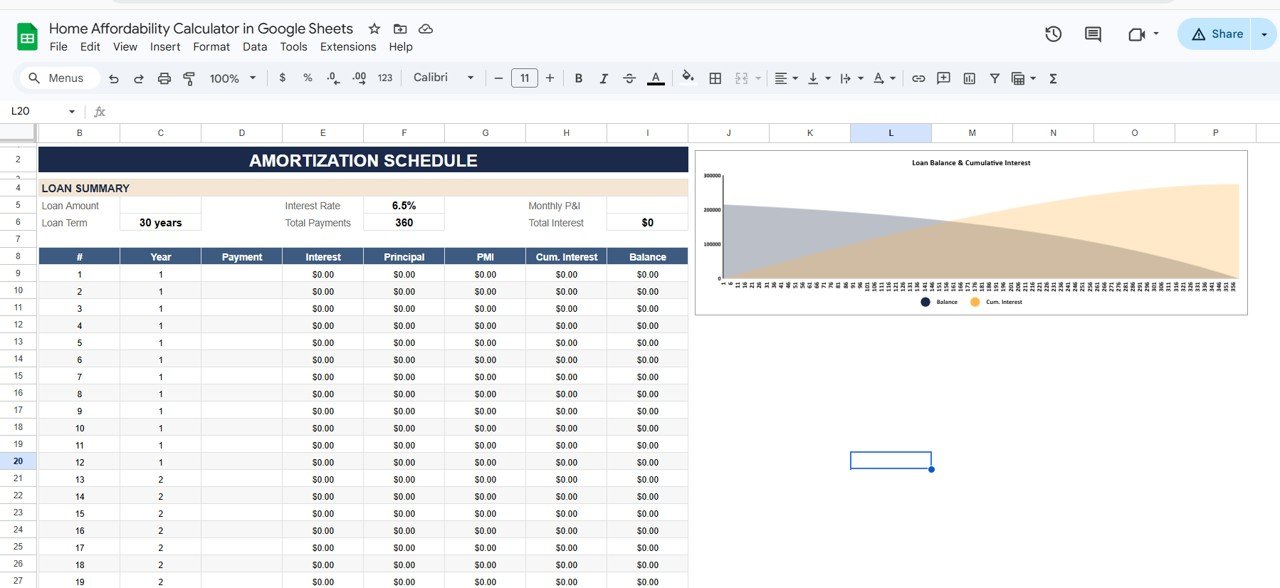Open version history
The height and width of the screenshot is (588, 1280).
point(1053,33)
